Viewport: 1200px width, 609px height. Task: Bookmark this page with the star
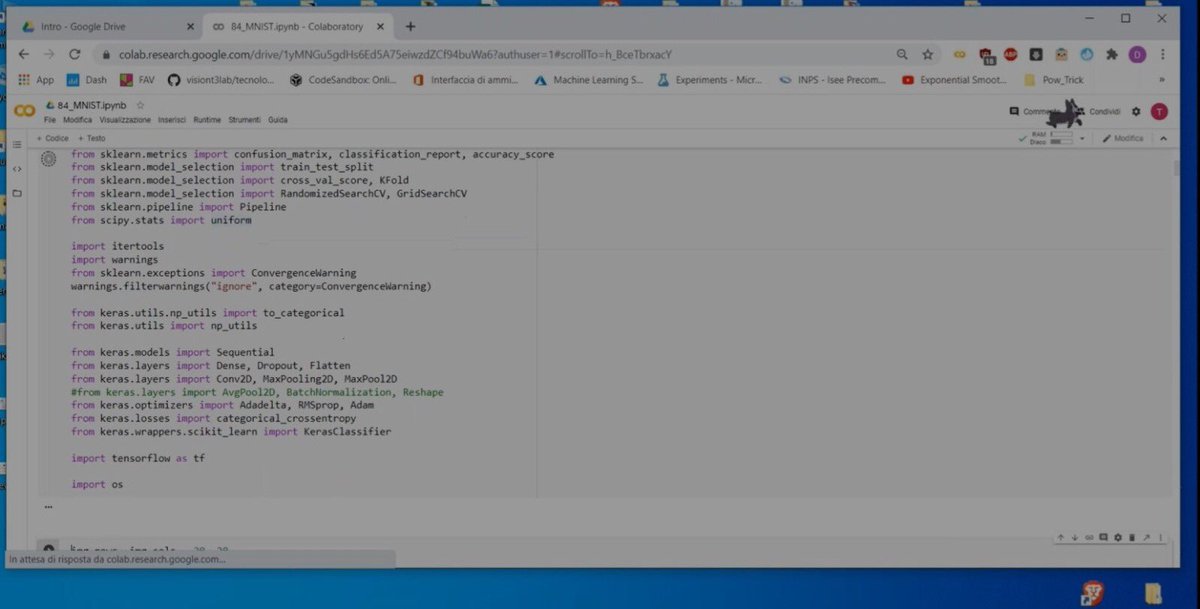point(927,54)
